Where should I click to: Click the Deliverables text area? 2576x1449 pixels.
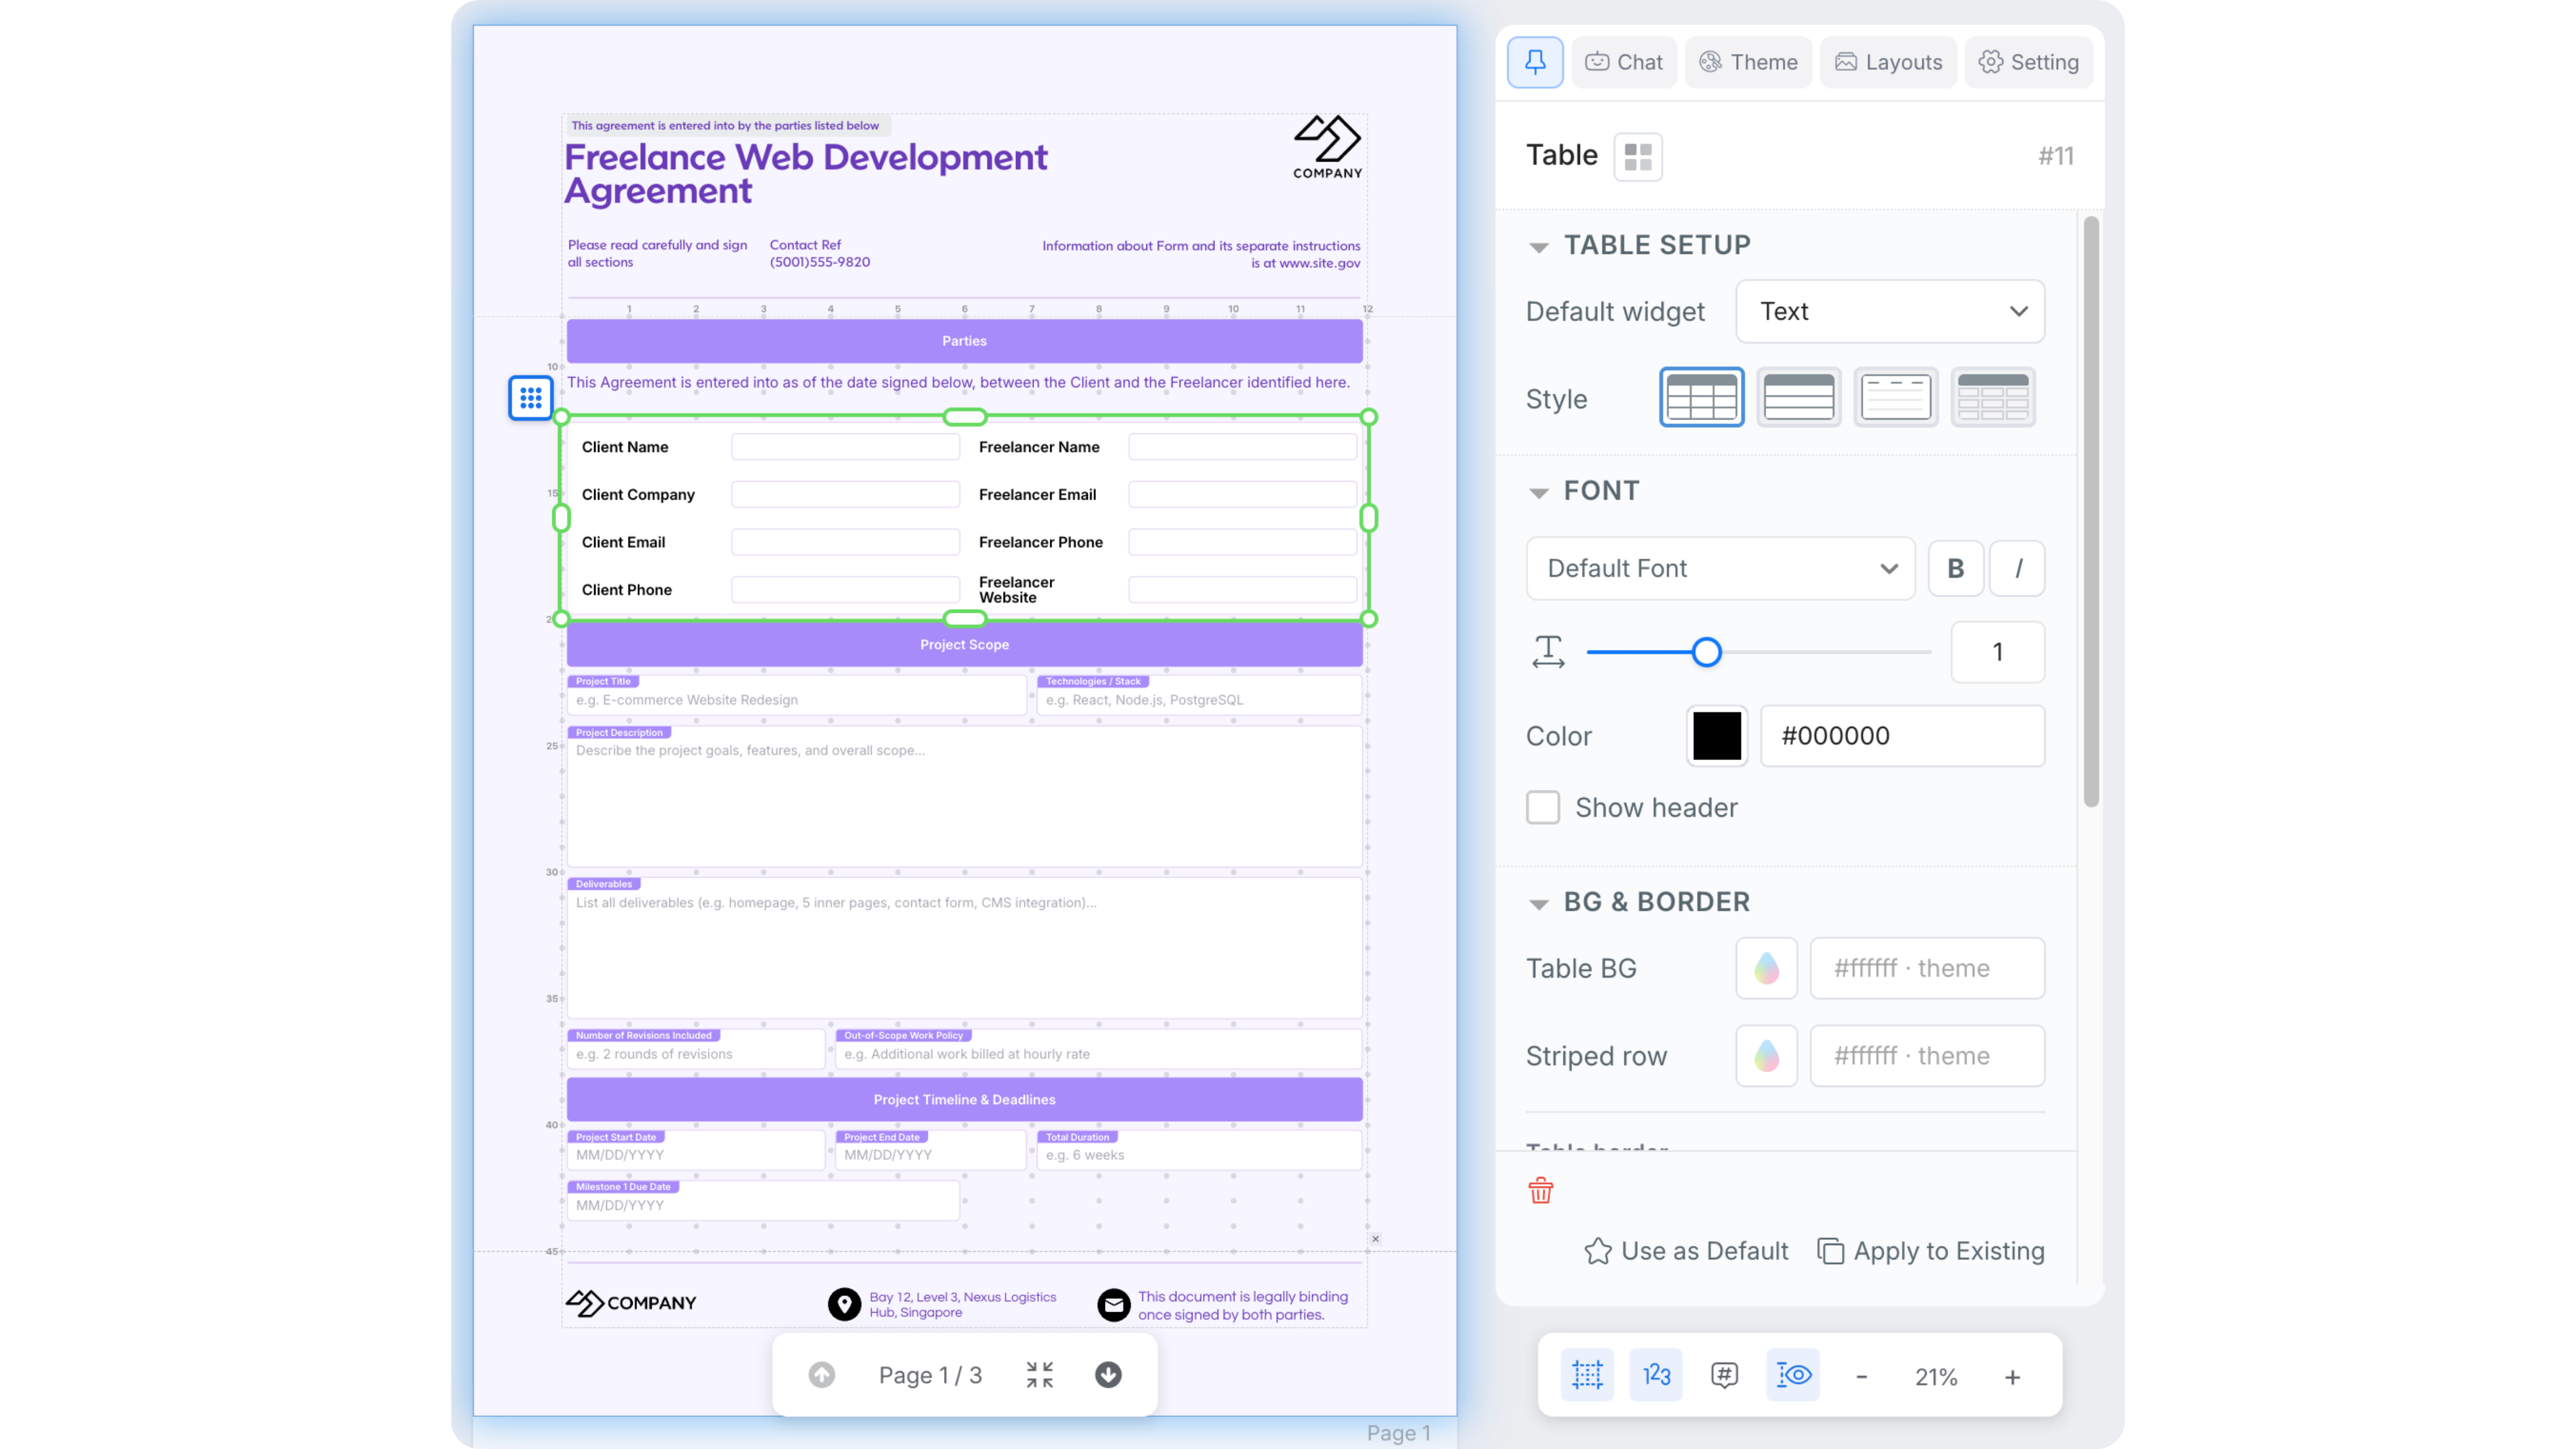coord(964,948)
